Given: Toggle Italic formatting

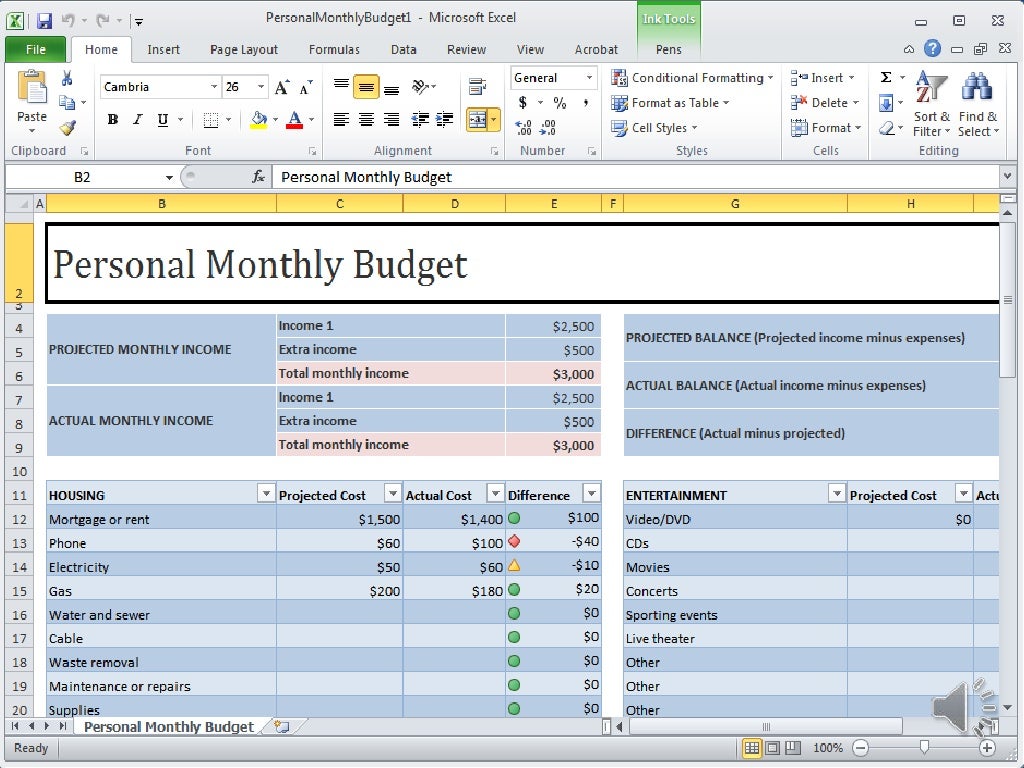Looking at the screenshot, I should (137, 120).
